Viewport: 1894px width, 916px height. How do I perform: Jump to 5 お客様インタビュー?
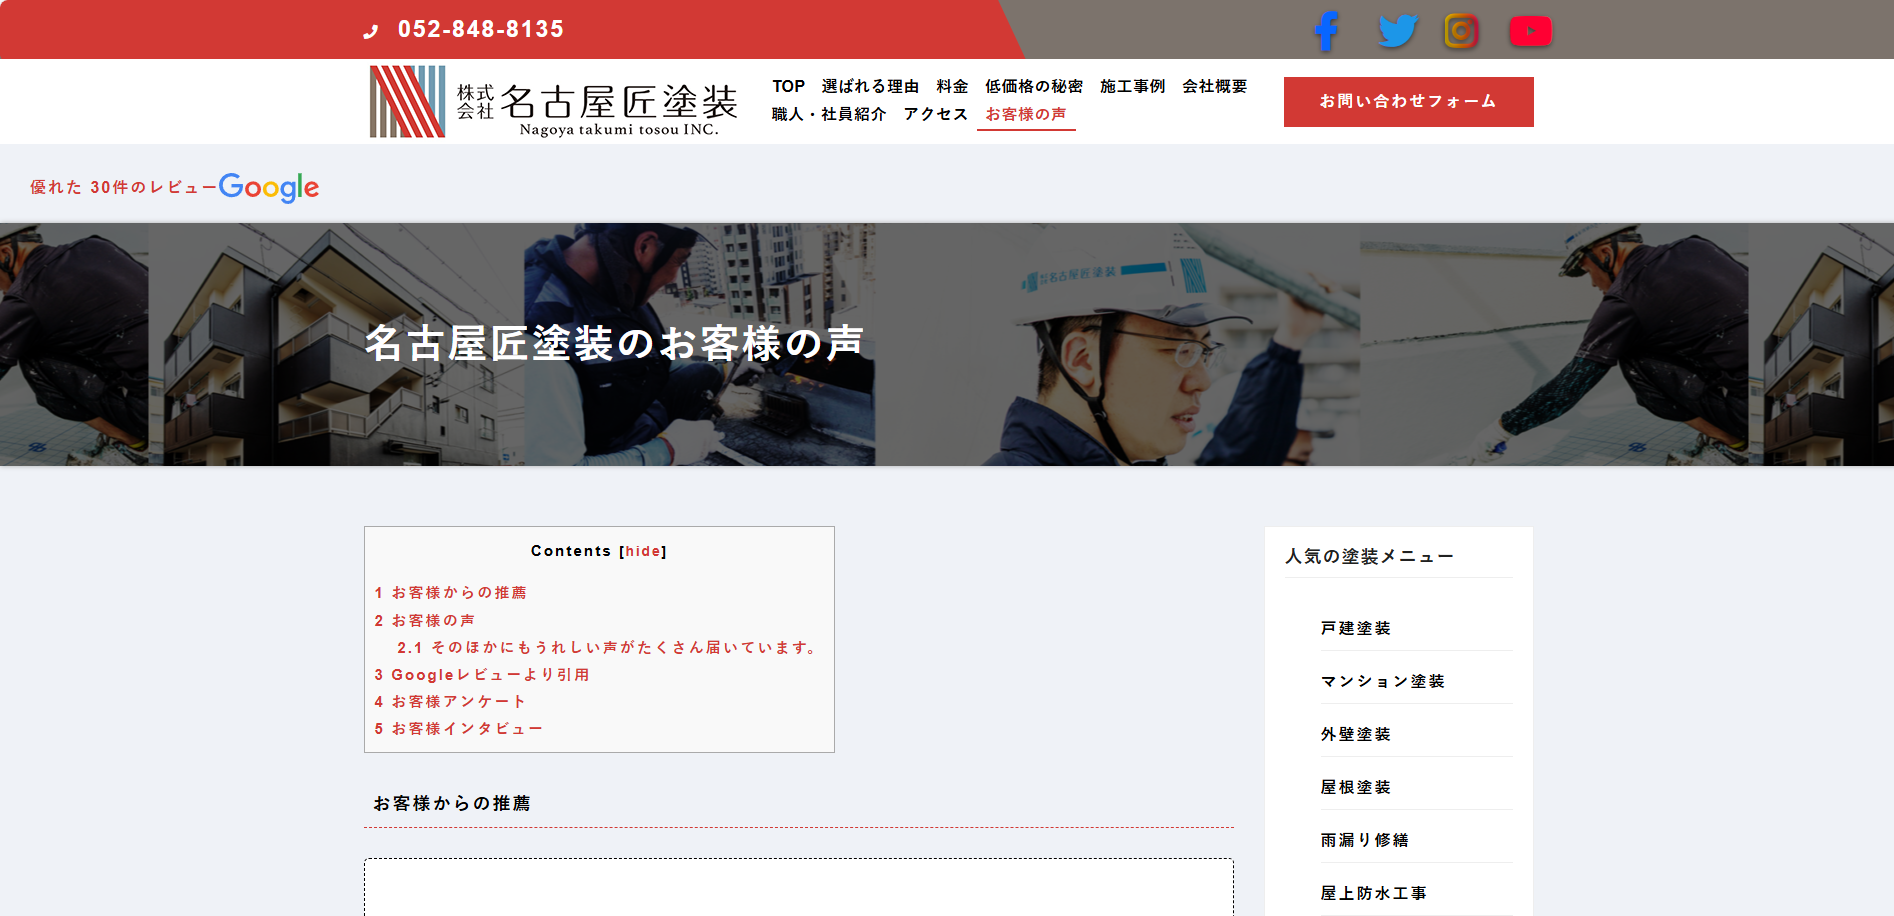click(x=459, y=729)
